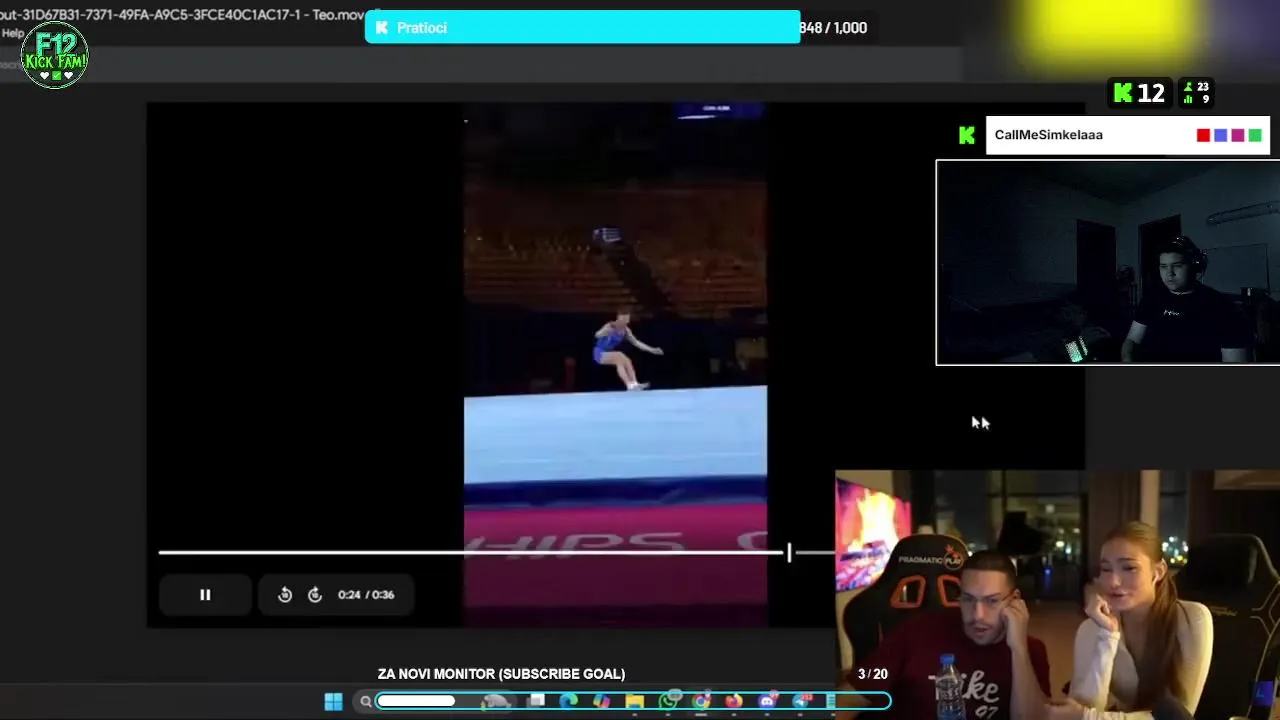Click the Kick logo next to Pratioci

381,28
